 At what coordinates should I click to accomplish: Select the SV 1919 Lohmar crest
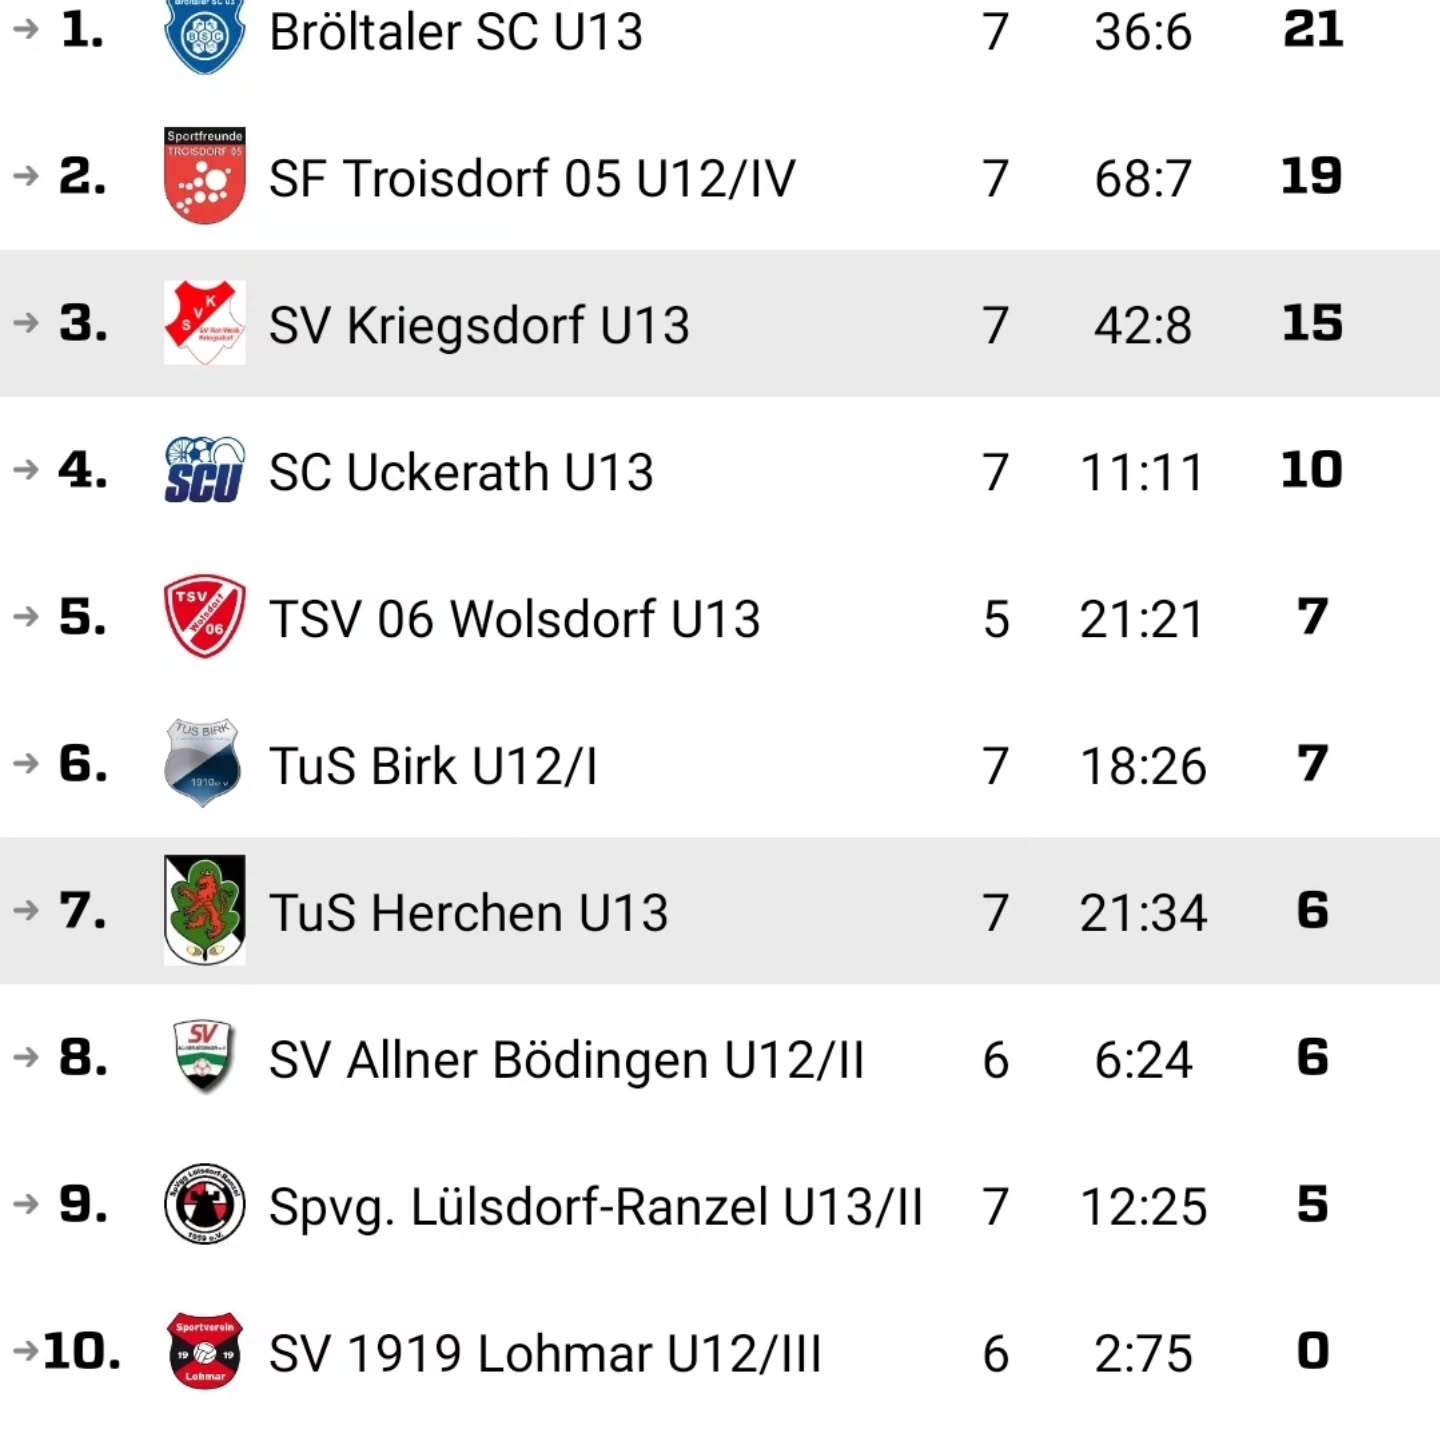pyautogui.click(x=204, y=1351)
